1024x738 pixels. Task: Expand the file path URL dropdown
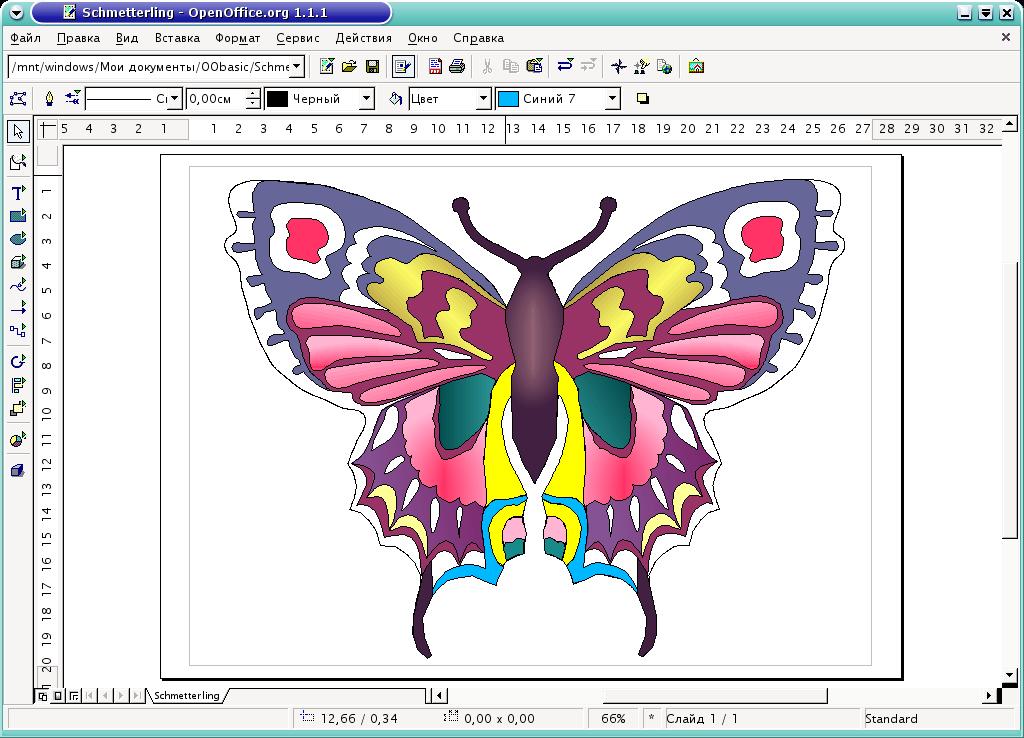297,67
